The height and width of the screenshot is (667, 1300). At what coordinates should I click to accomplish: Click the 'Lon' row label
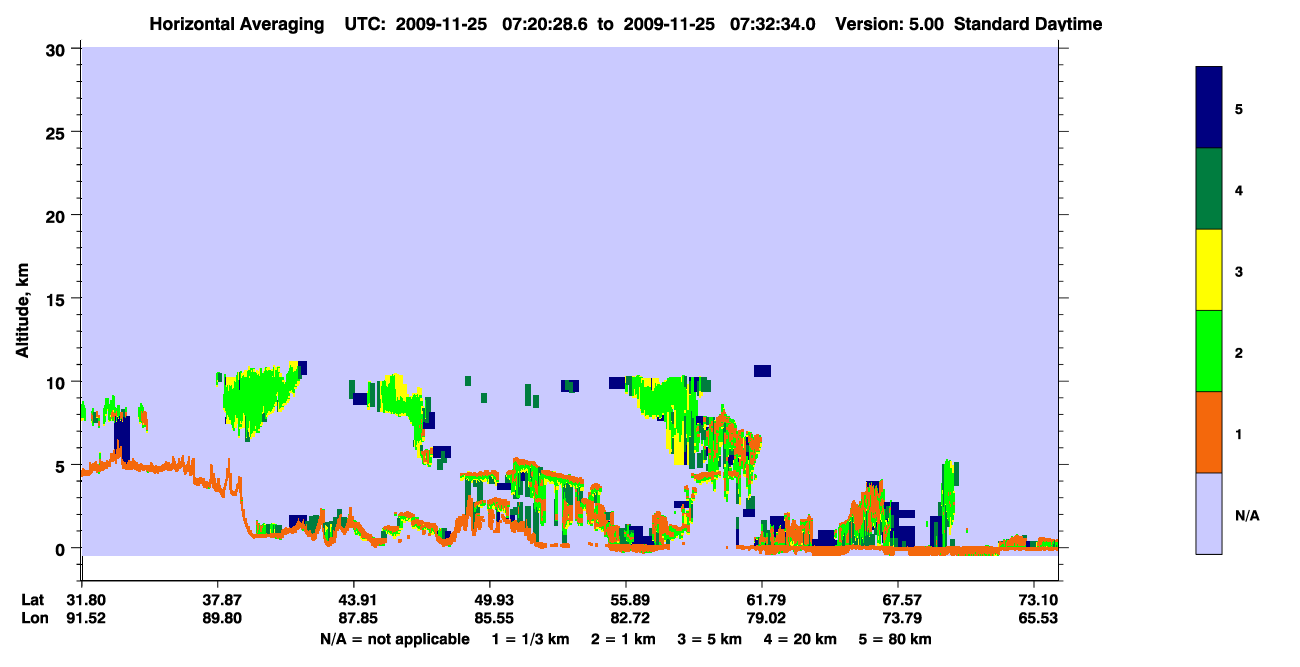coord(33,618)
